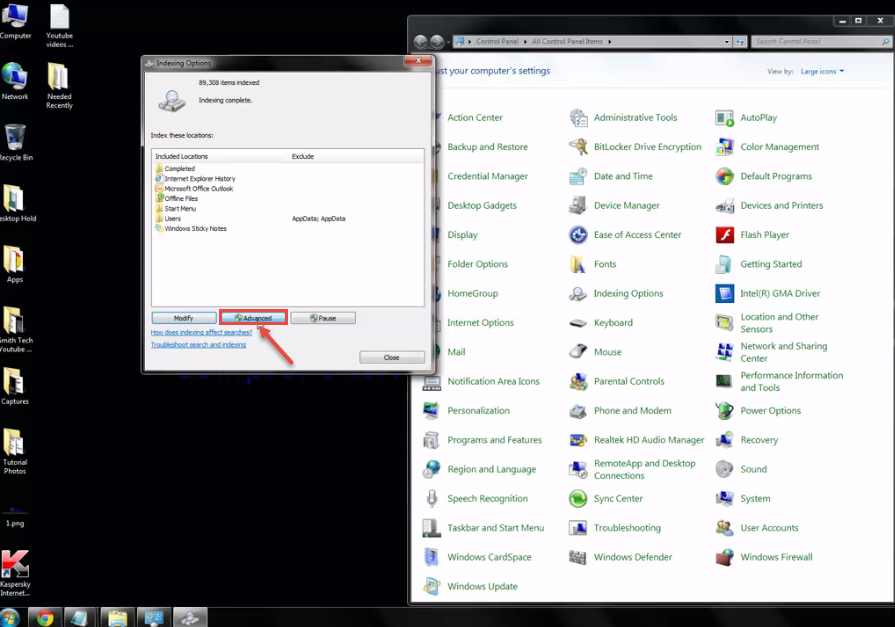
Task: Open Recycle Bin desktop icon
Action: 15,143
